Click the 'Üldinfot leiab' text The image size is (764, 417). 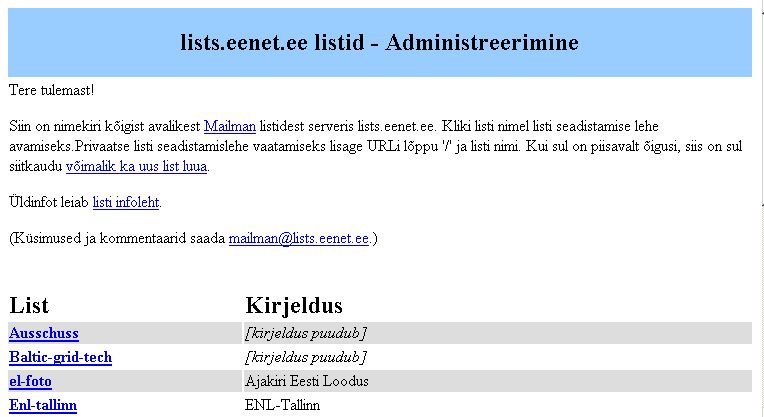[49, 202]
